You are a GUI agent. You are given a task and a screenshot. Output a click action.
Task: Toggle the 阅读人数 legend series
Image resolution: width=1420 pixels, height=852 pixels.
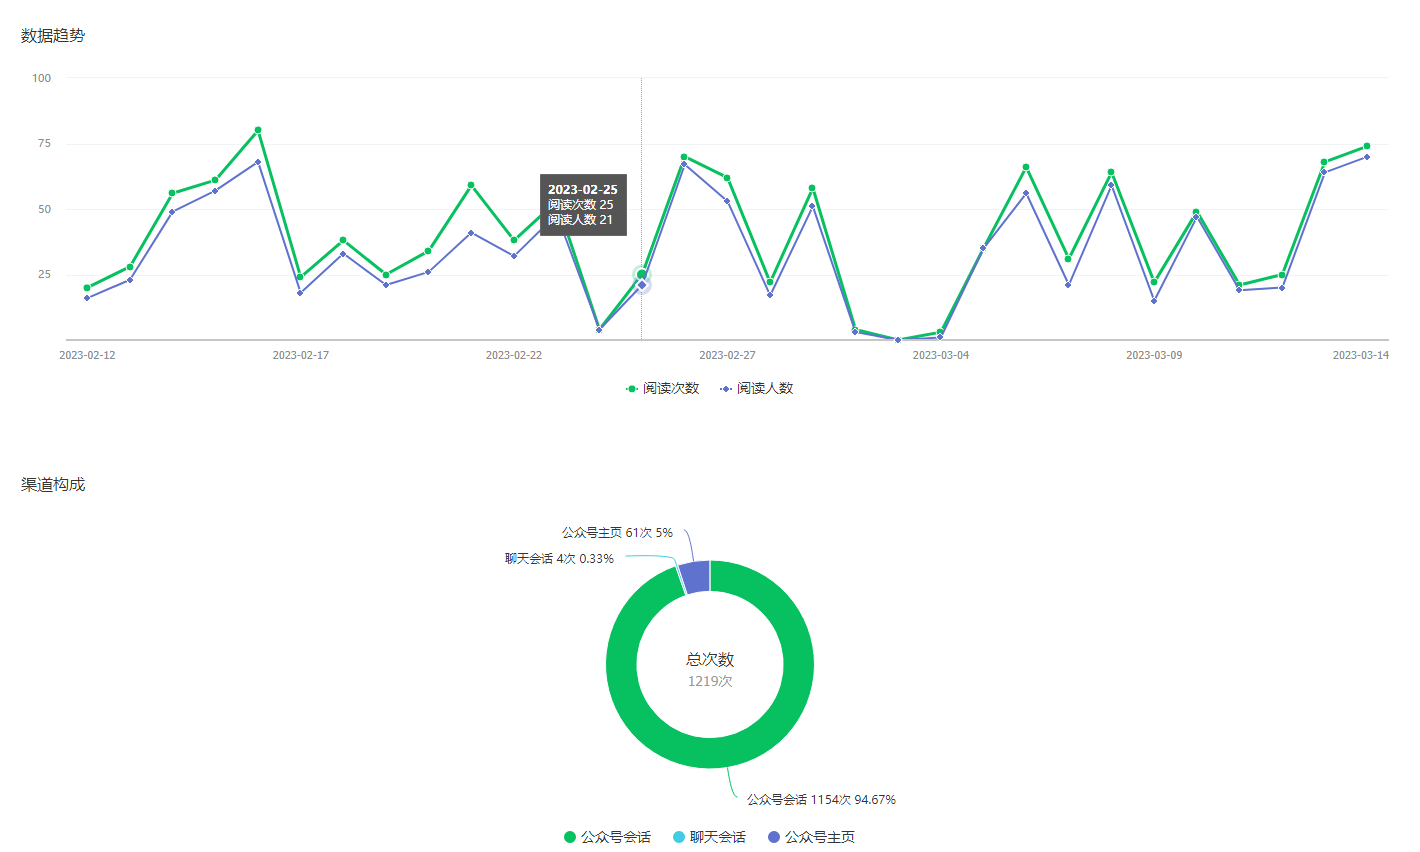[756, 388]
